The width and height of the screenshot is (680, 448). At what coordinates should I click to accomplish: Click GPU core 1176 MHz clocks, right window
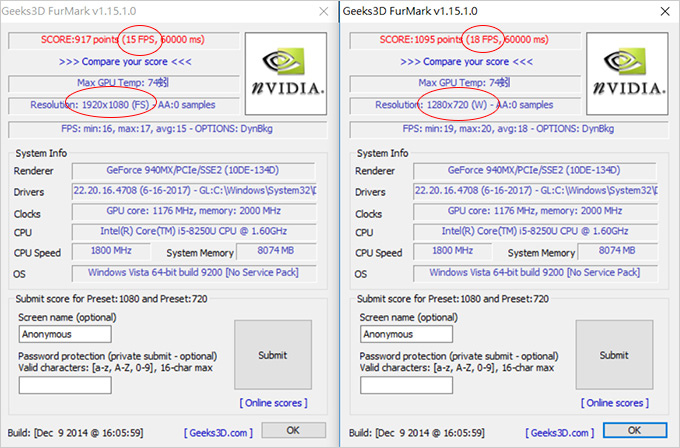click(536, 211)
